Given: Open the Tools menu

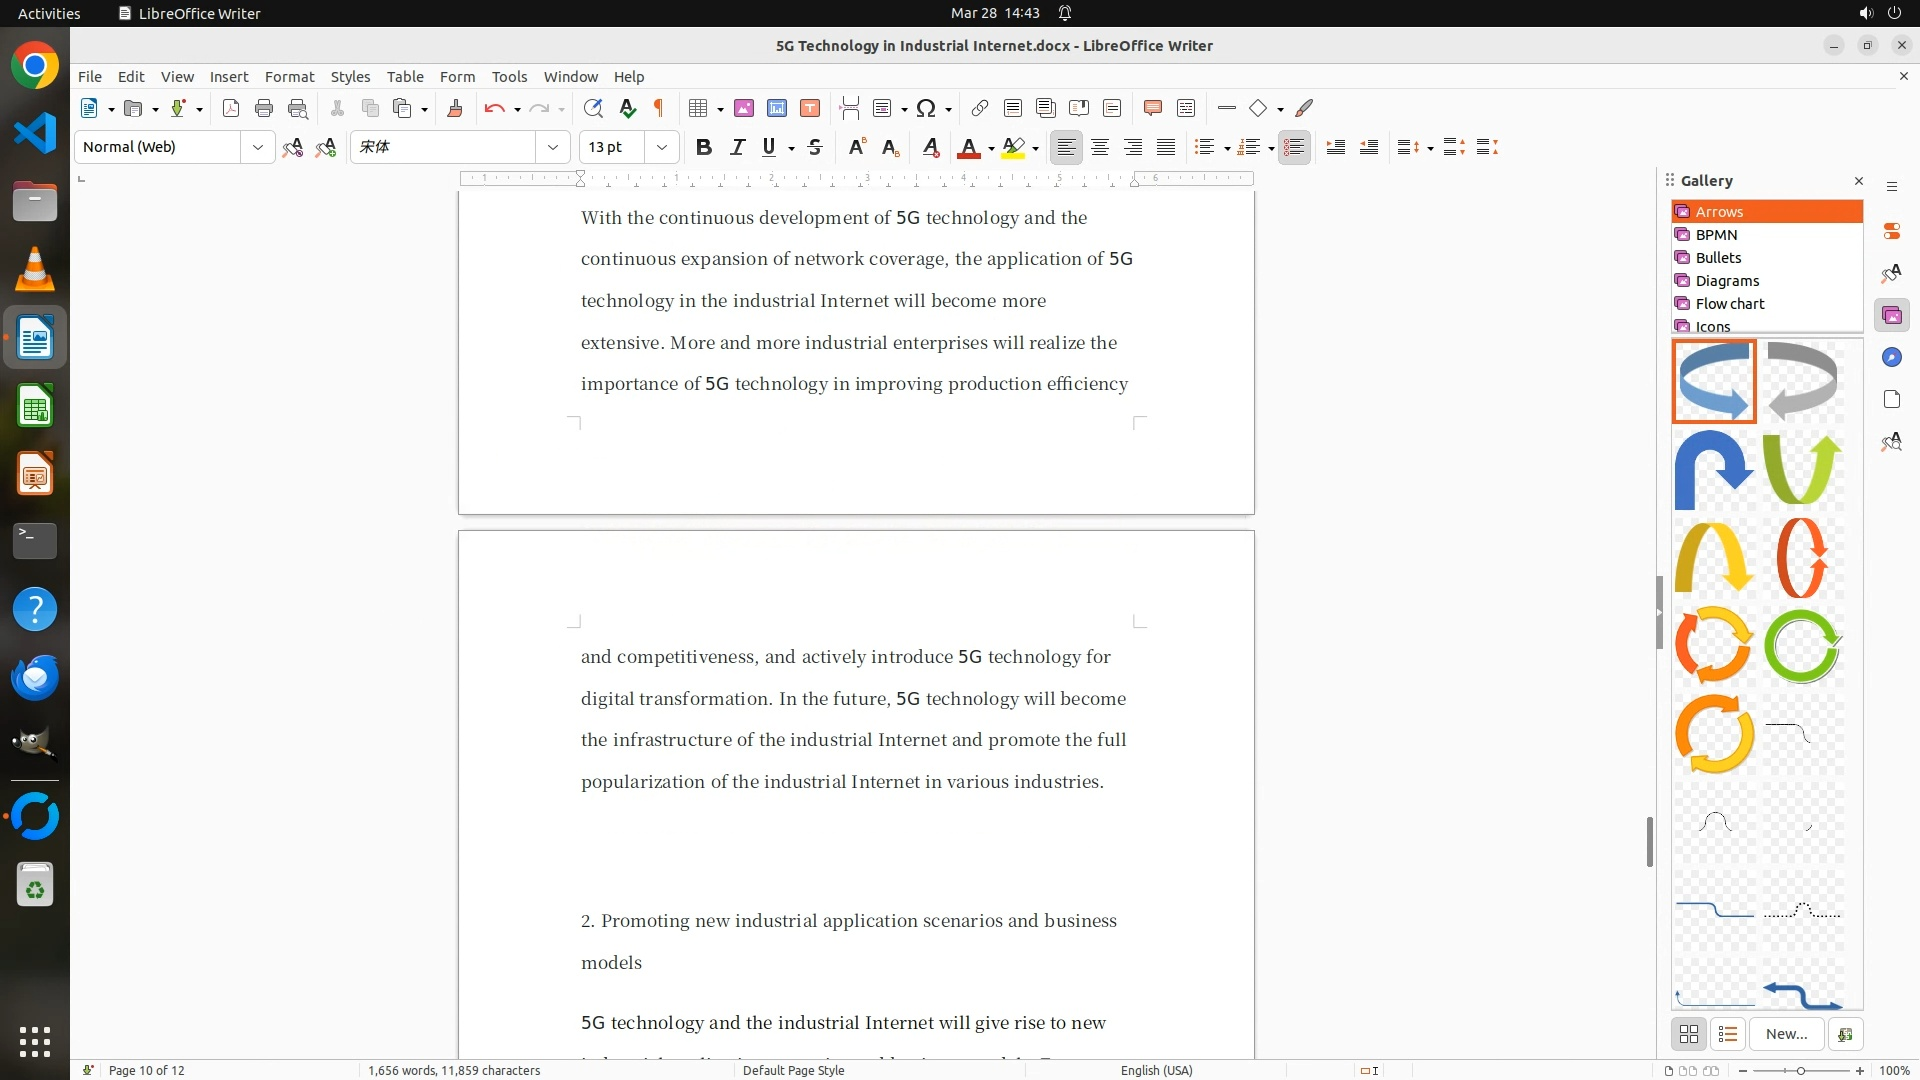Looking at the screenshot, I should point(509,77).
